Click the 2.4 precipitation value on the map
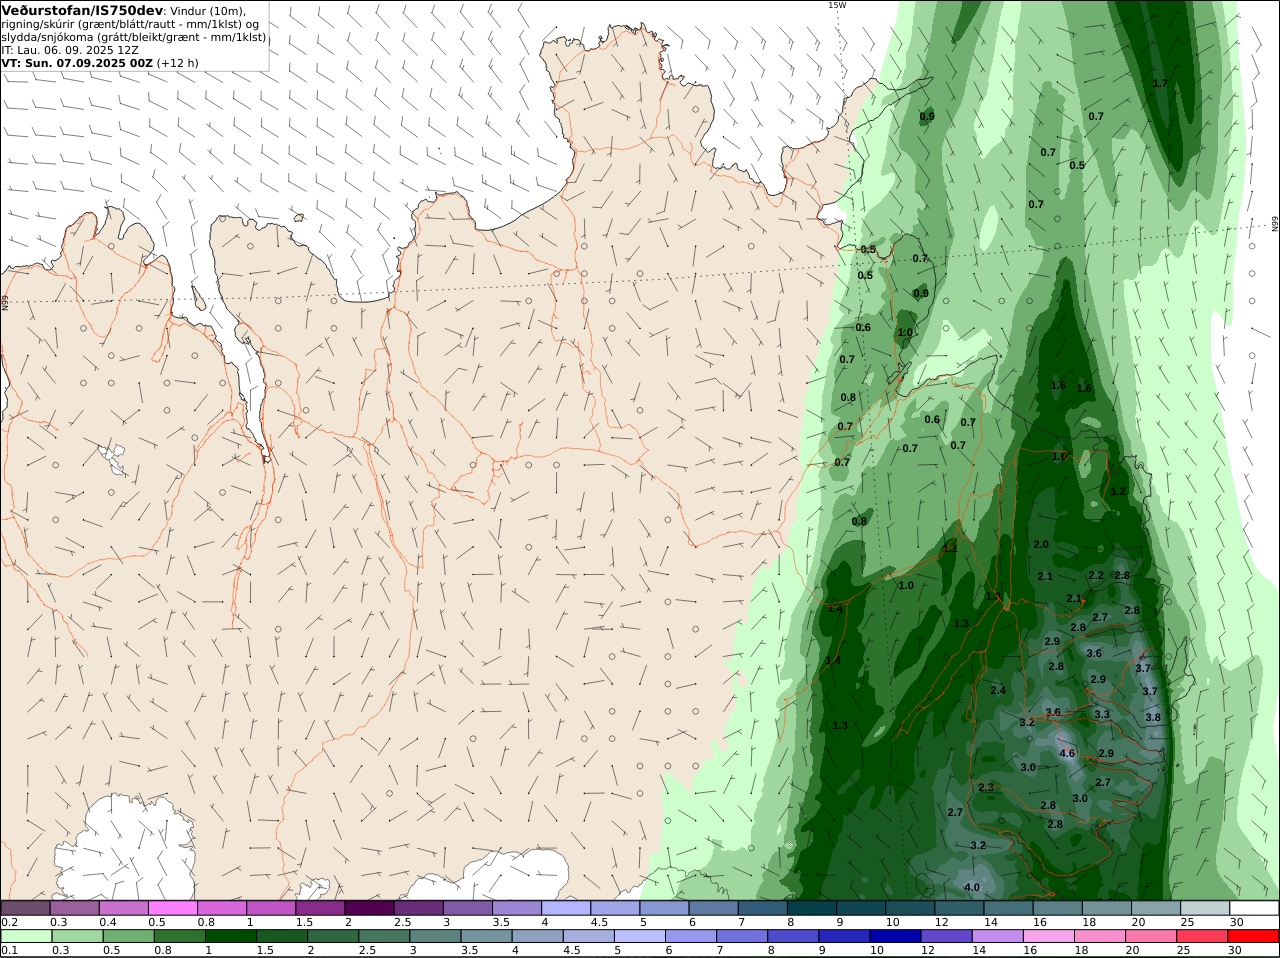The width and height of the screenshot is (1280, 958). tap(998, 690)
